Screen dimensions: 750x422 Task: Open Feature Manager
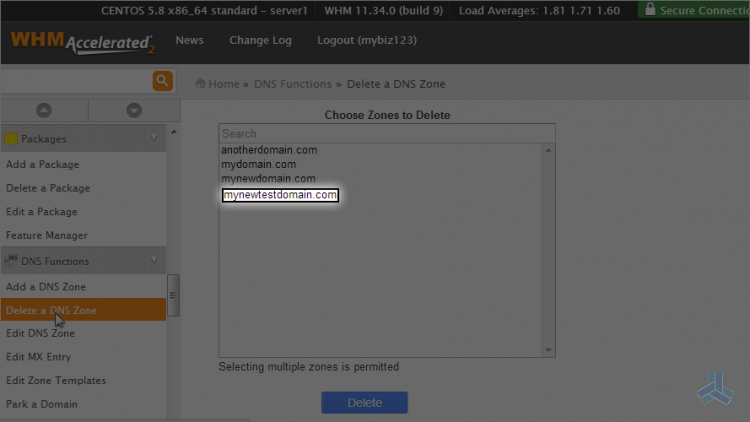(x=47, y=235)
